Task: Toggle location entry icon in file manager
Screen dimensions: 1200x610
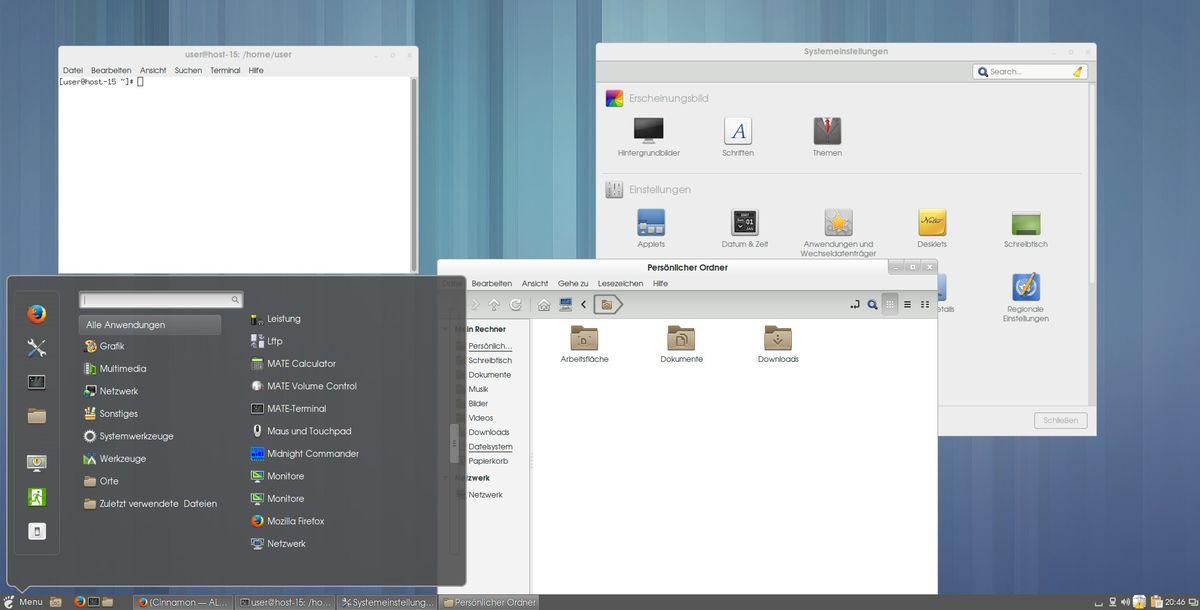Action: pyautogui.click(x=855, y=304)
